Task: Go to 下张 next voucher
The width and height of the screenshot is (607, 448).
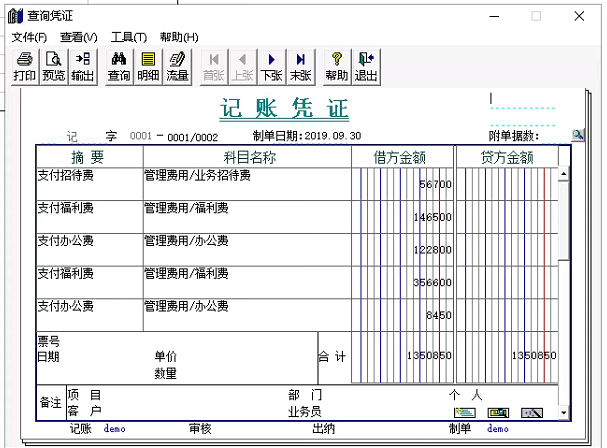Action: pyautogui.click(x=272, y=67)
